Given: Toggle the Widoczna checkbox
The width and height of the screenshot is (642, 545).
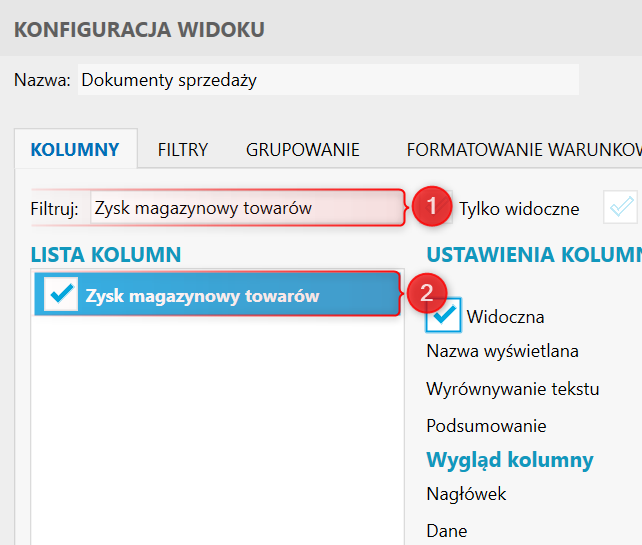Looking at the screenshot, I should (443, 315).
